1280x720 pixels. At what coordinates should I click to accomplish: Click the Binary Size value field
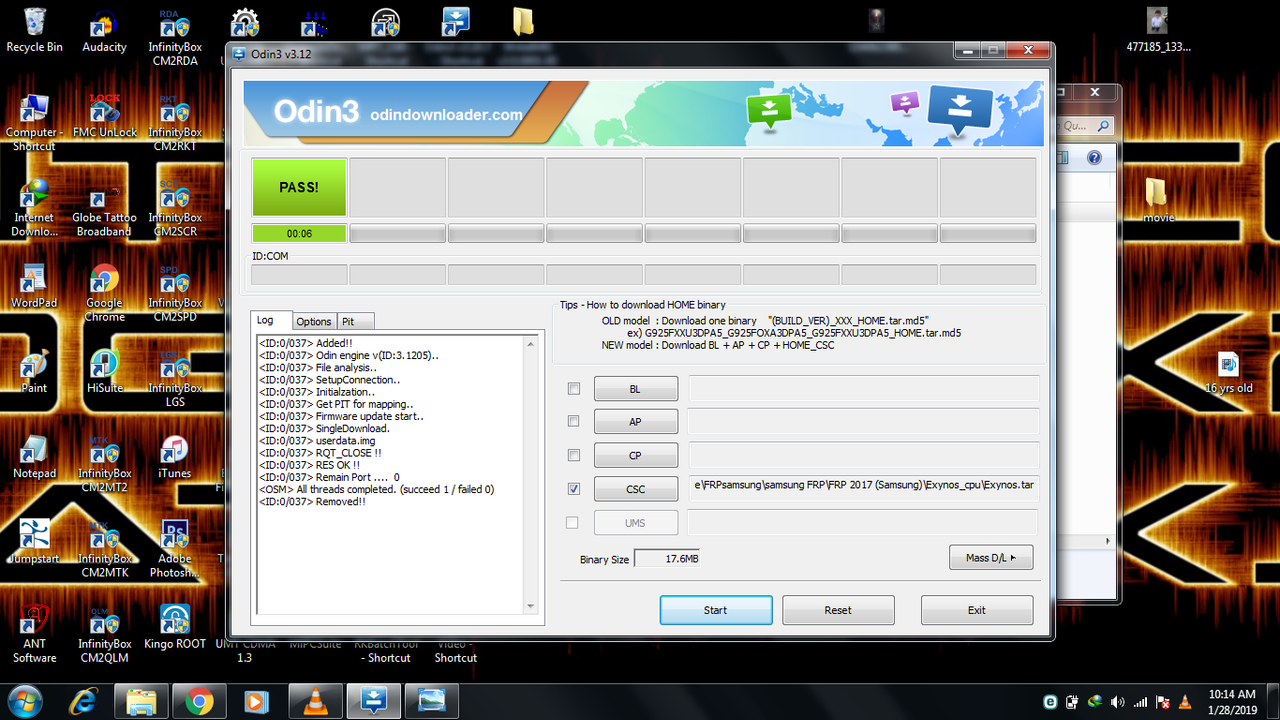[x=668, y=558]
